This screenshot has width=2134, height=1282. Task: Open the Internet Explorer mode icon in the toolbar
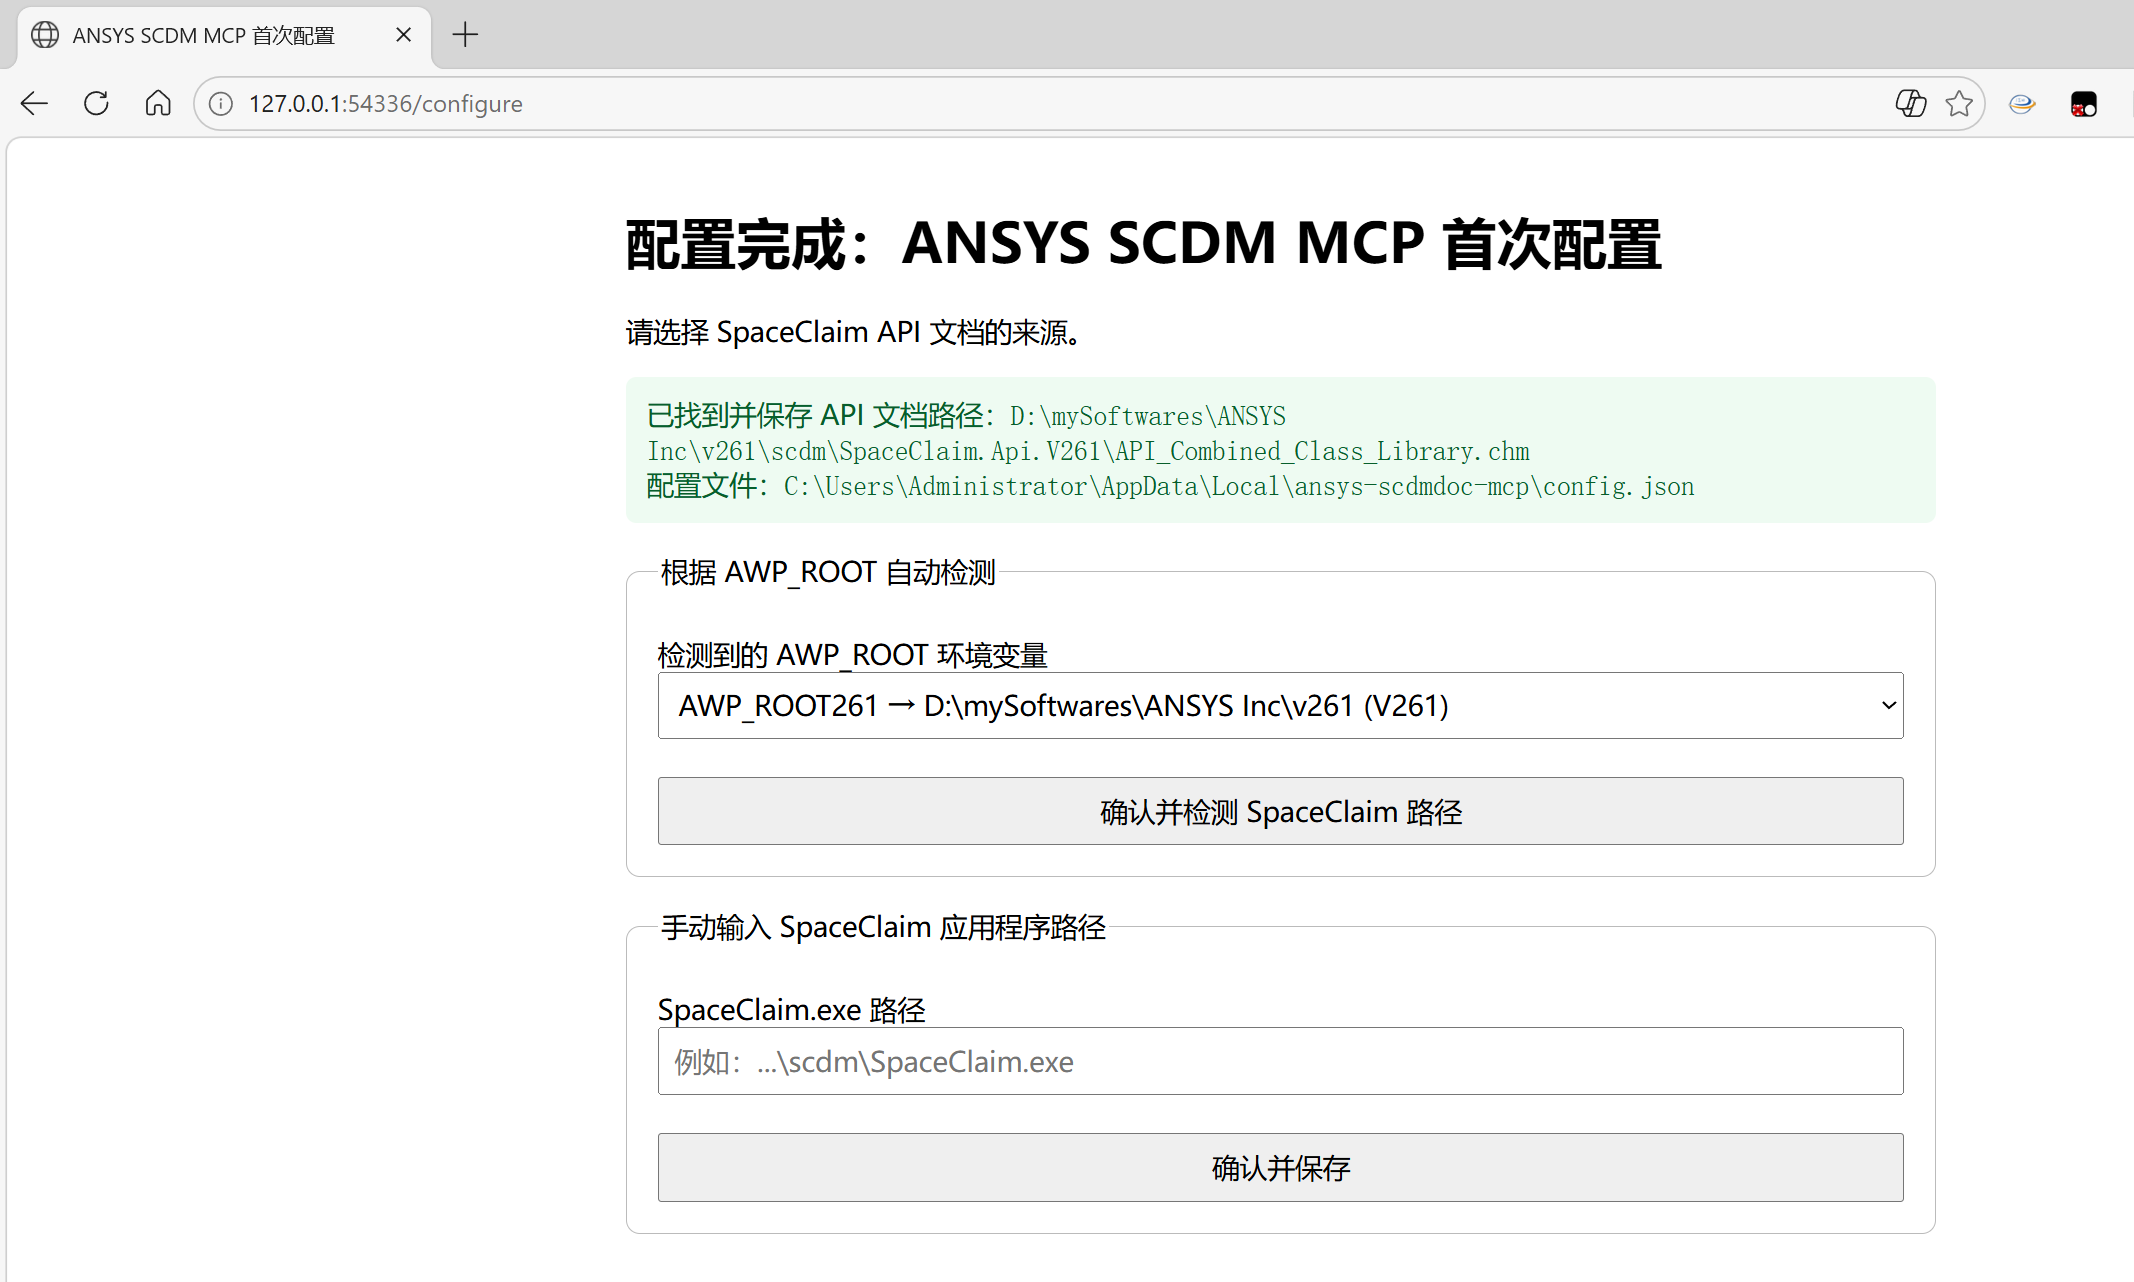2022,104
